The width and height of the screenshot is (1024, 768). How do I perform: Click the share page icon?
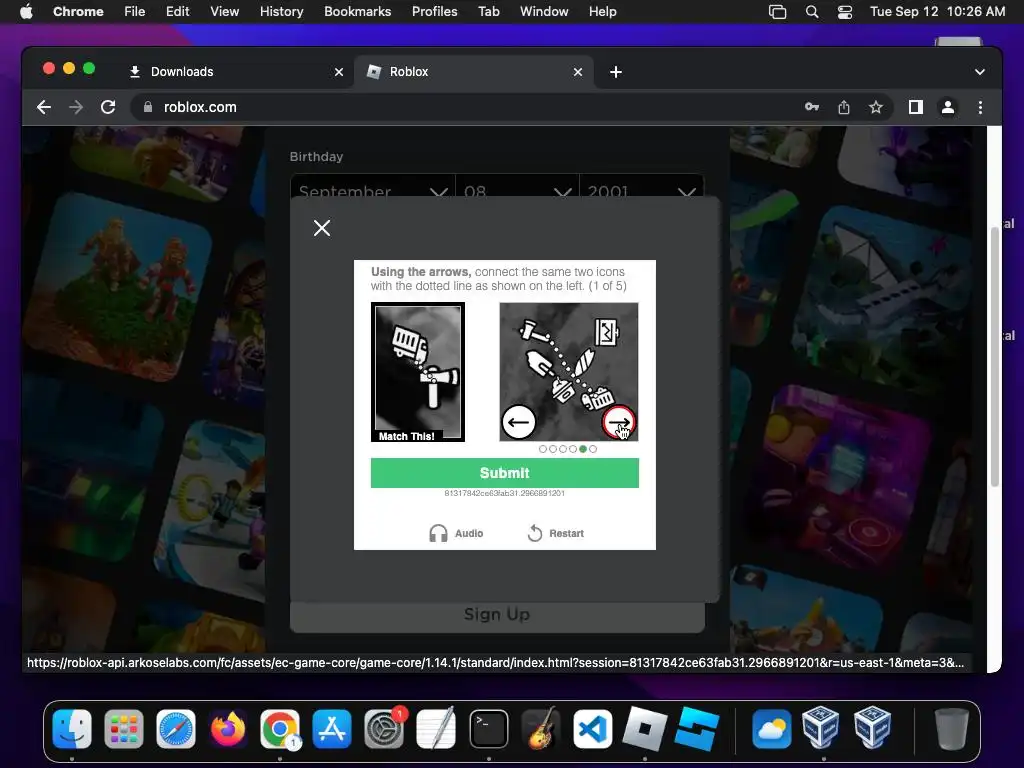(844, 107)
